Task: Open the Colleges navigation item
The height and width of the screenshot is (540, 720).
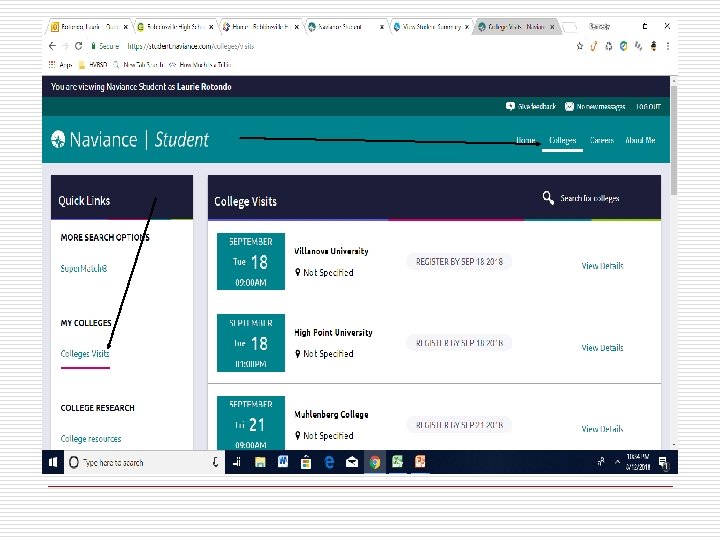Action: (x=562, y=140)
